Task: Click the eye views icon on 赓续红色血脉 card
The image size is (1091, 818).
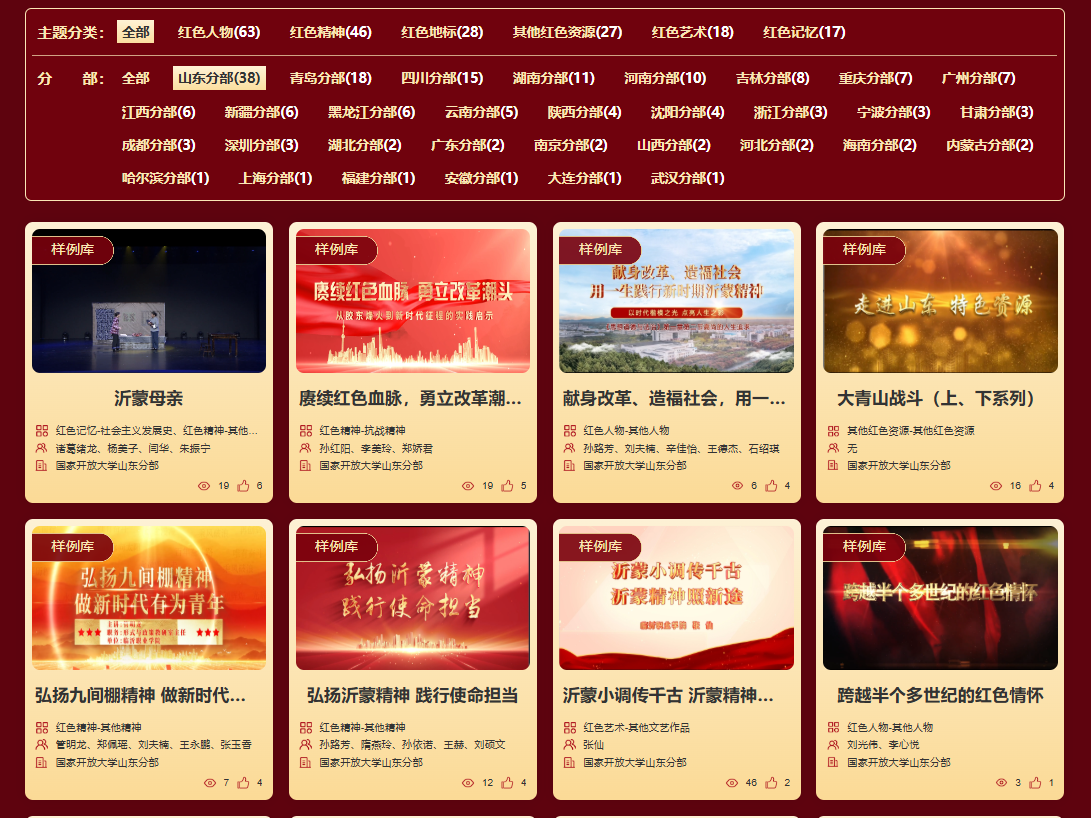Action: coord(468,486)
